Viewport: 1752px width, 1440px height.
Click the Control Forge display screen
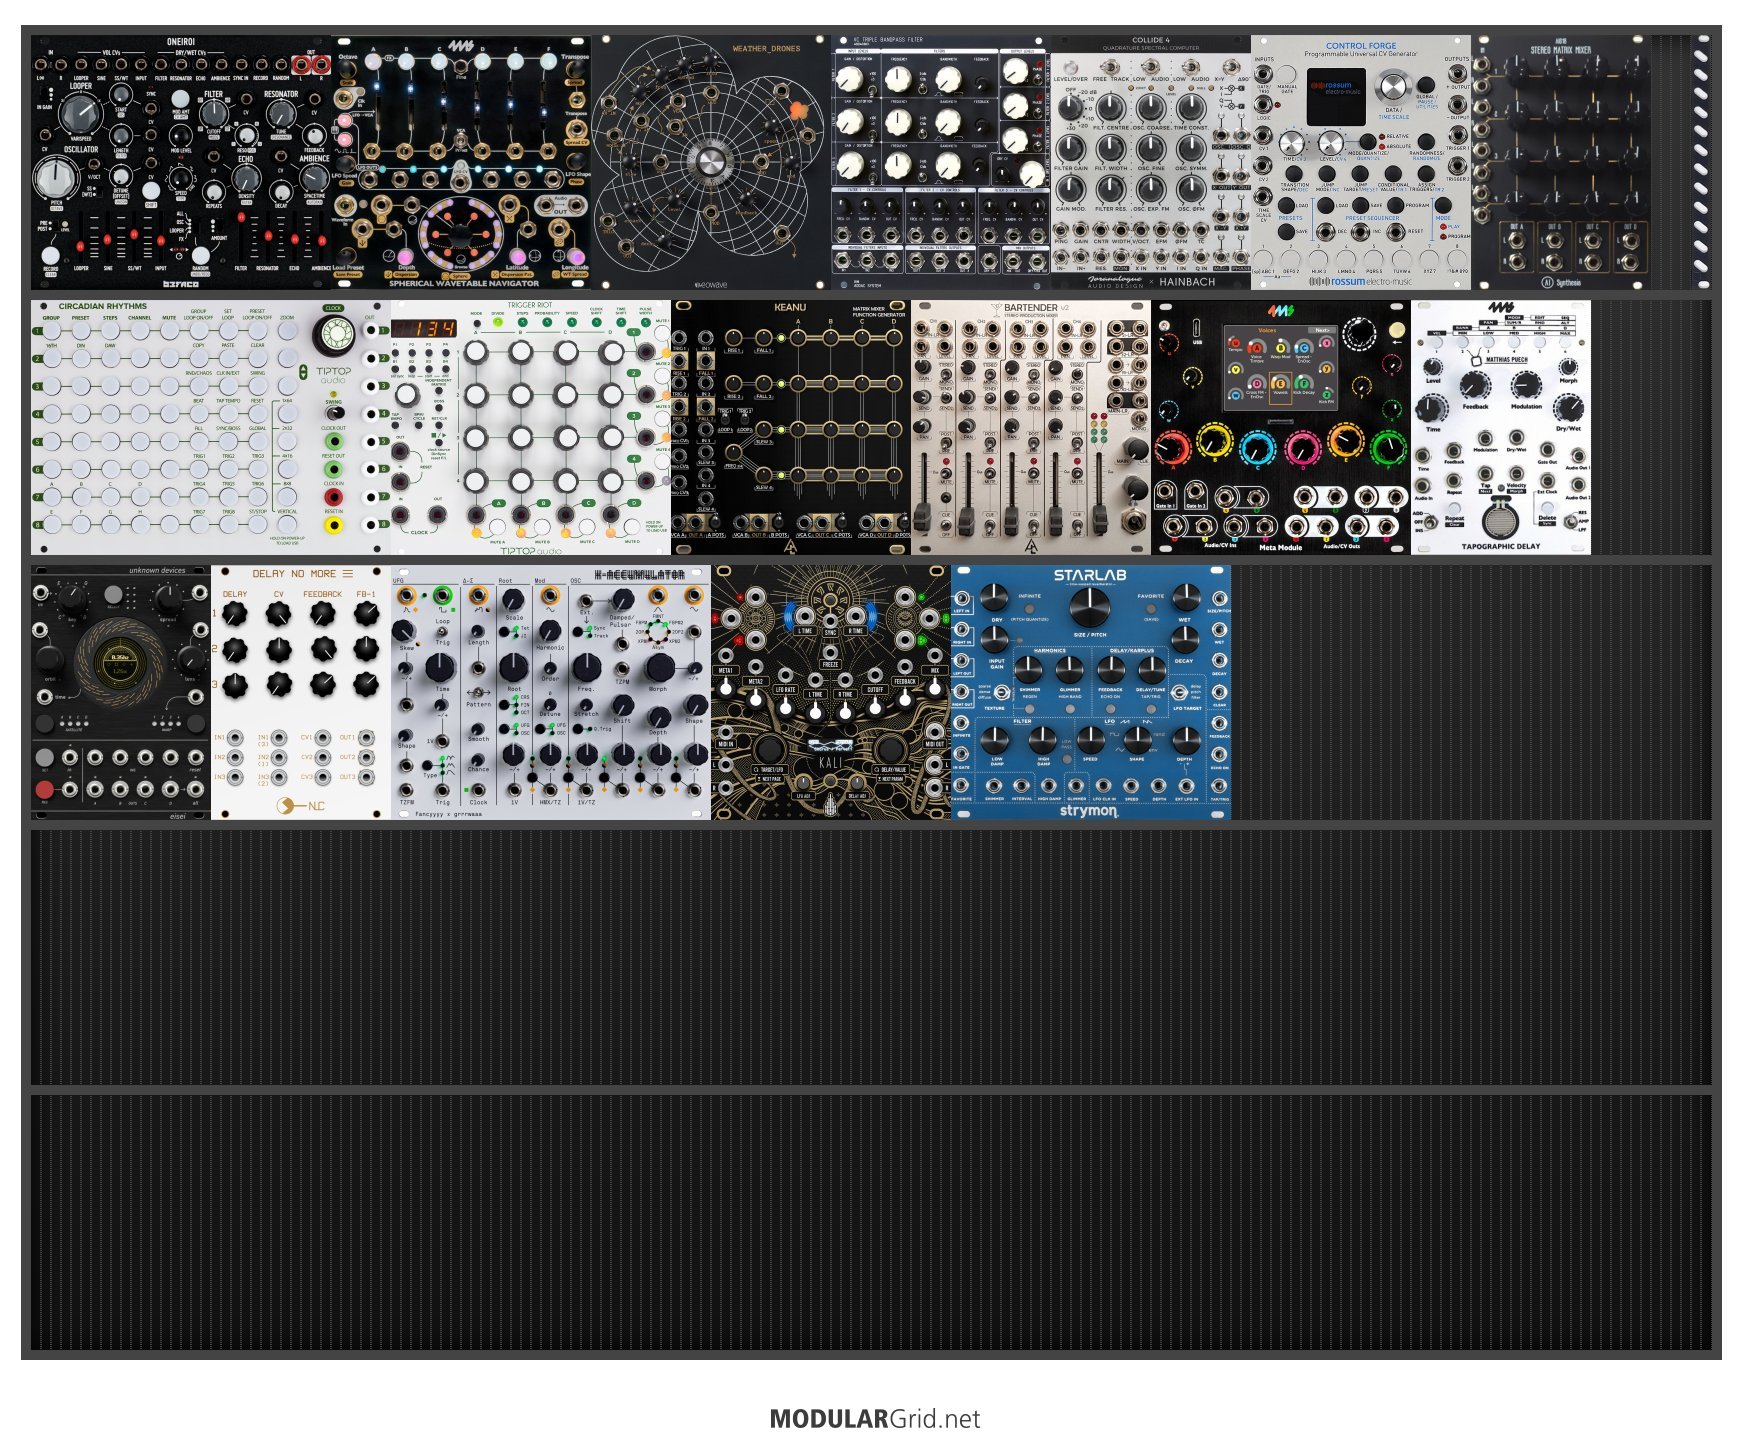point(1336,96)
